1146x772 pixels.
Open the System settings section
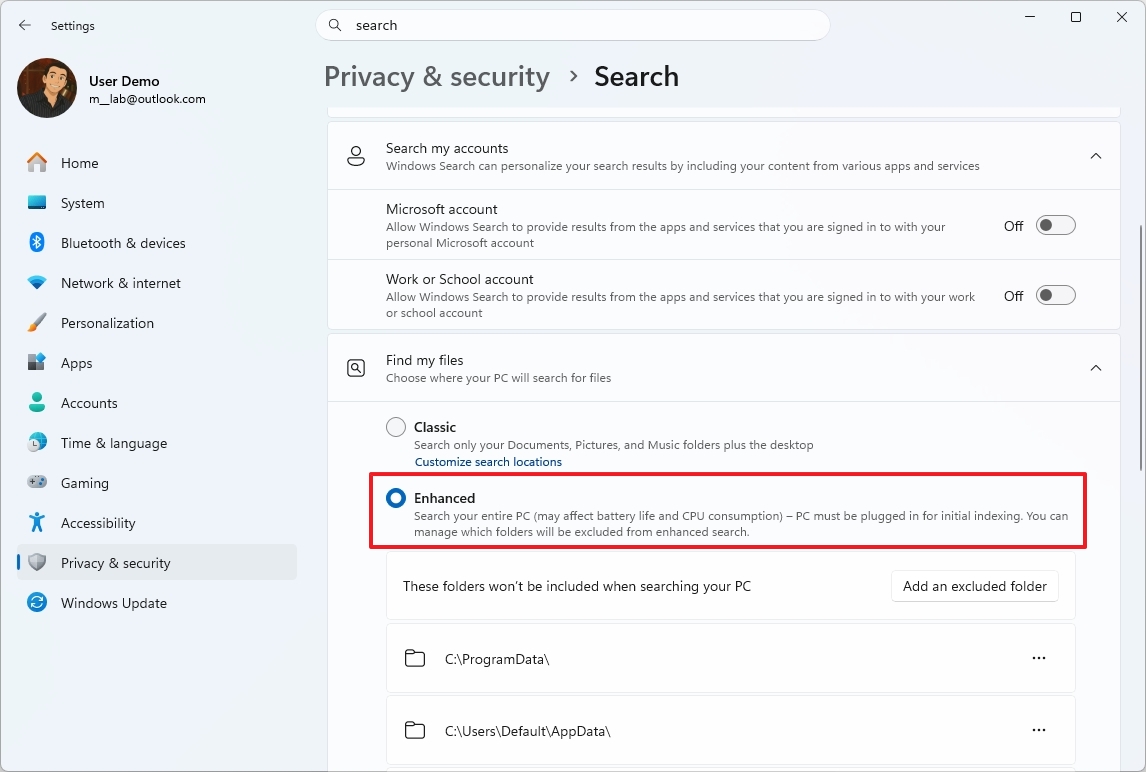82,202
